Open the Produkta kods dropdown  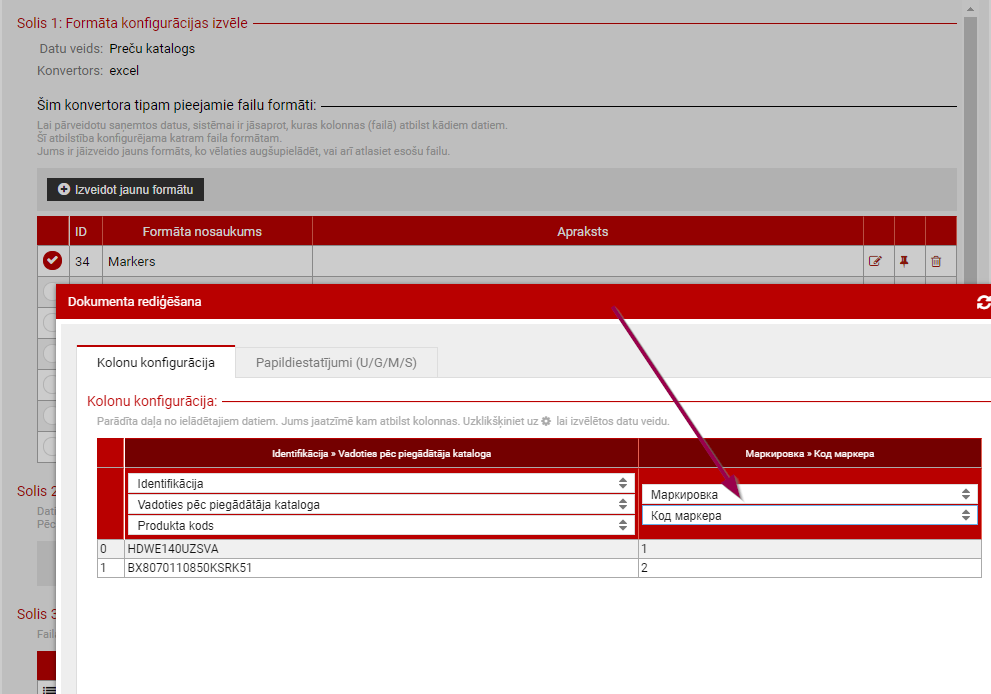pyautogui.click(x=381, y=526)
